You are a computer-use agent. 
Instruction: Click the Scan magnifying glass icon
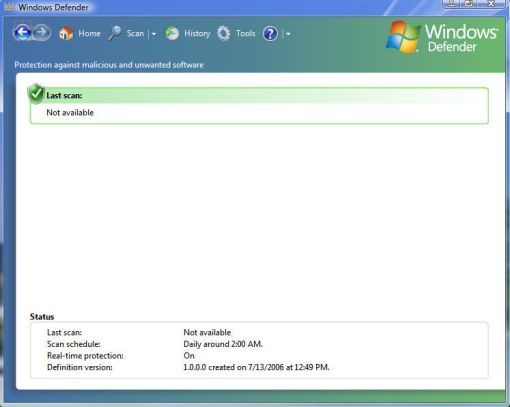coord(115,33)
